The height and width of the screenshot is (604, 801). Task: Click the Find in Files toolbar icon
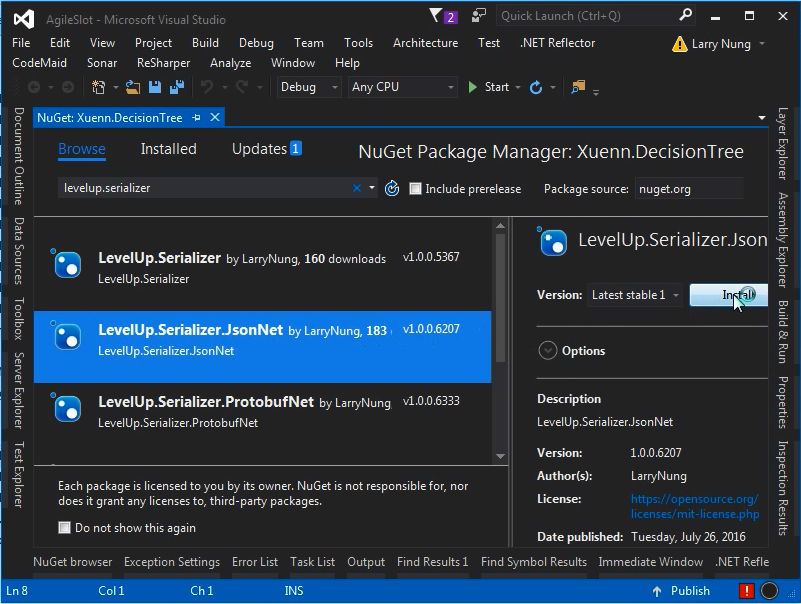pyautogui.click(x=578, y=87)
